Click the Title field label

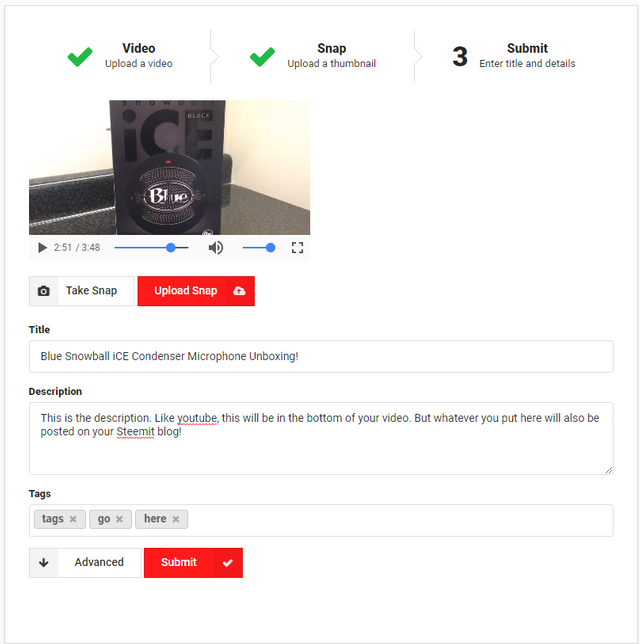pos(39,330)
